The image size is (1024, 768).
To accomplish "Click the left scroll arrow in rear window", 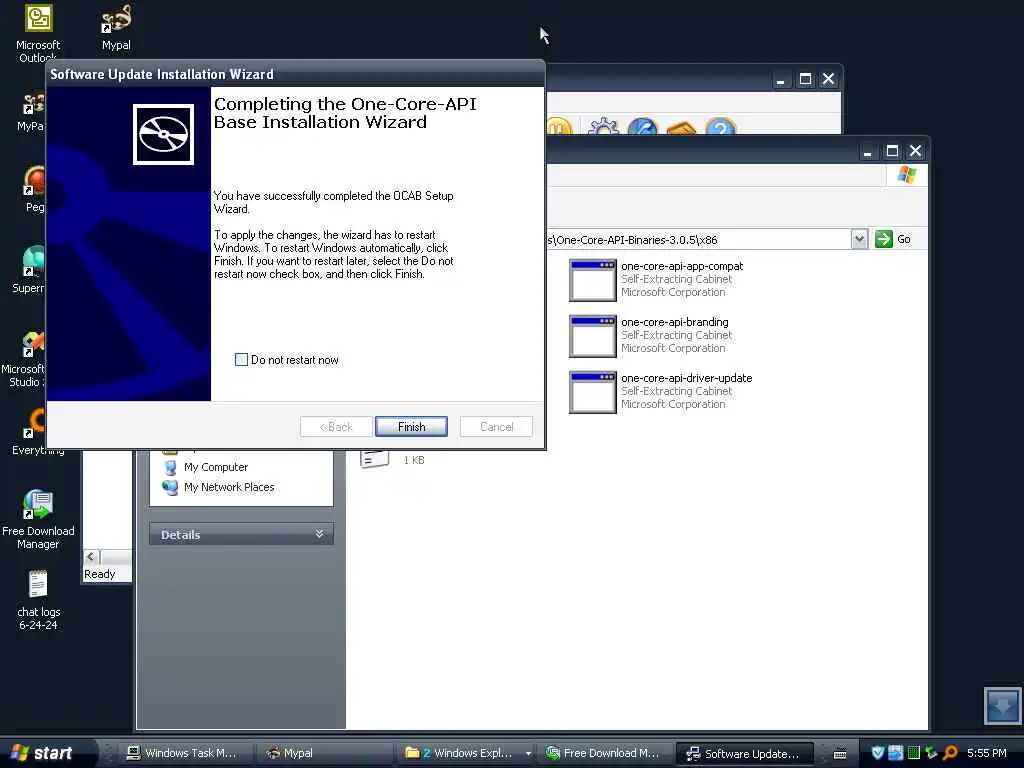I will pos(91,557).
